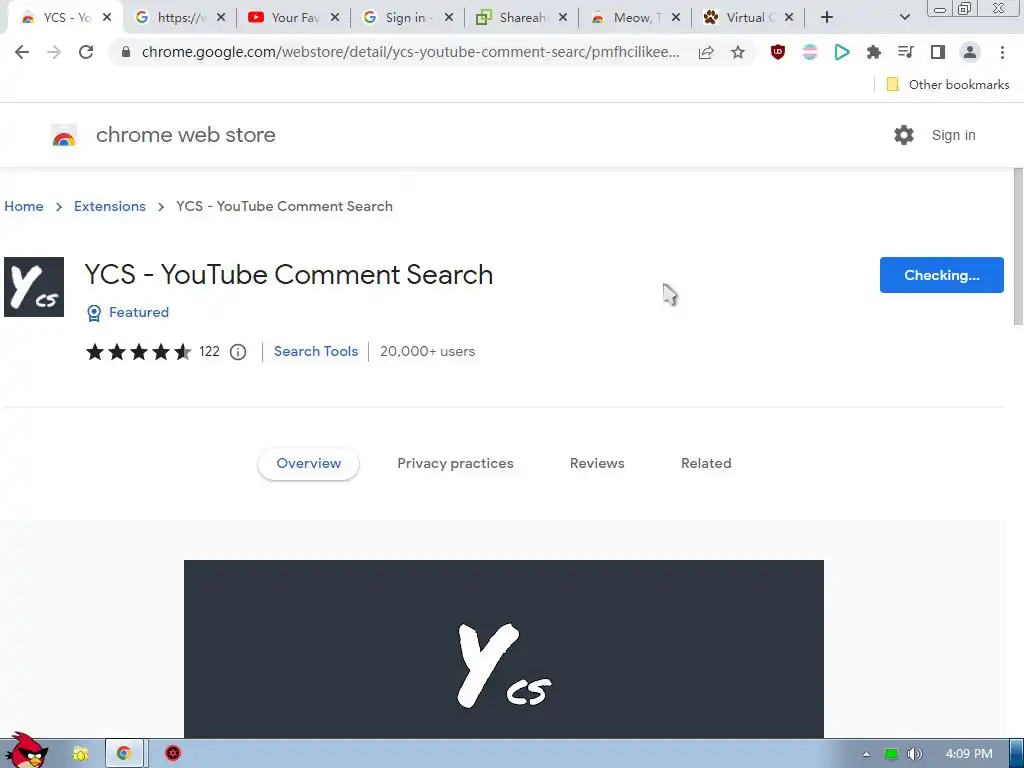Close the YouTube 'Your Fav' tab
This screenshot has height=768, width=1024.
(x=335, y=18)
